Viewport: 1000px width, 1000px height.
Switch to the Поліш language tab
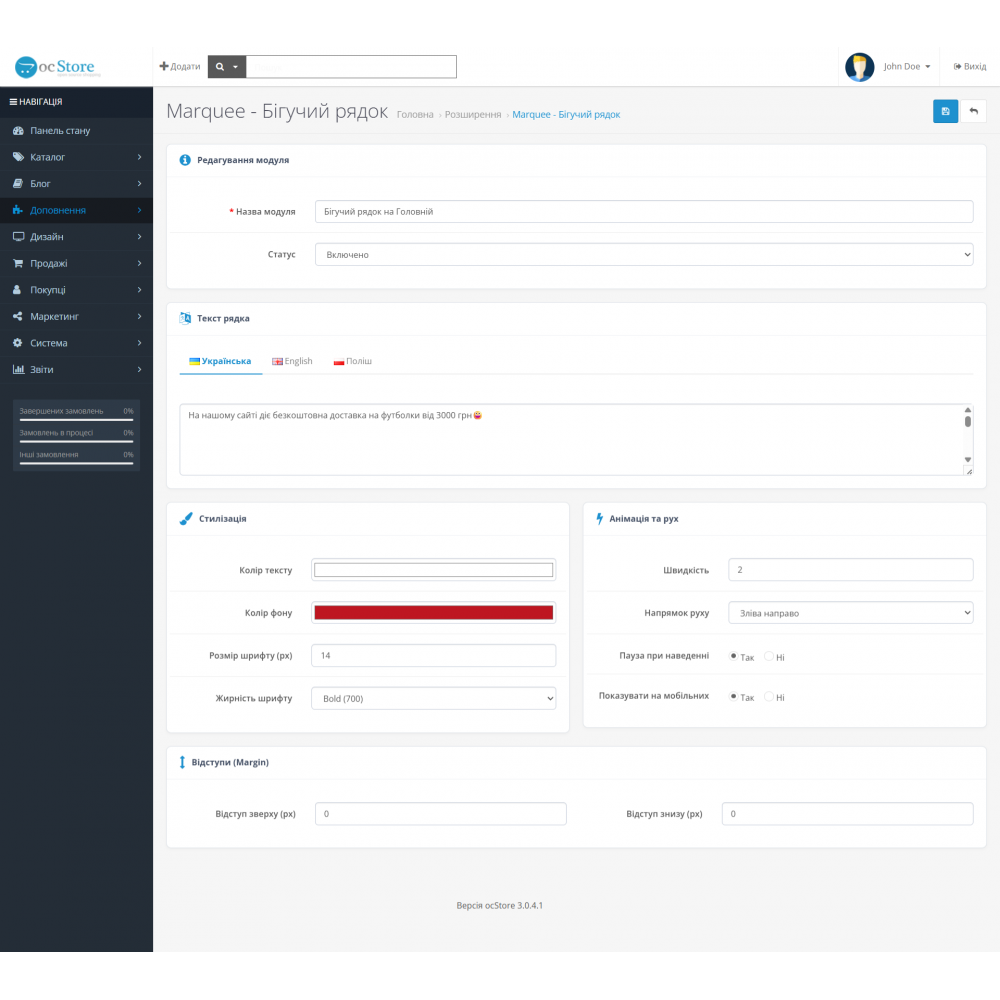point(353,361)
